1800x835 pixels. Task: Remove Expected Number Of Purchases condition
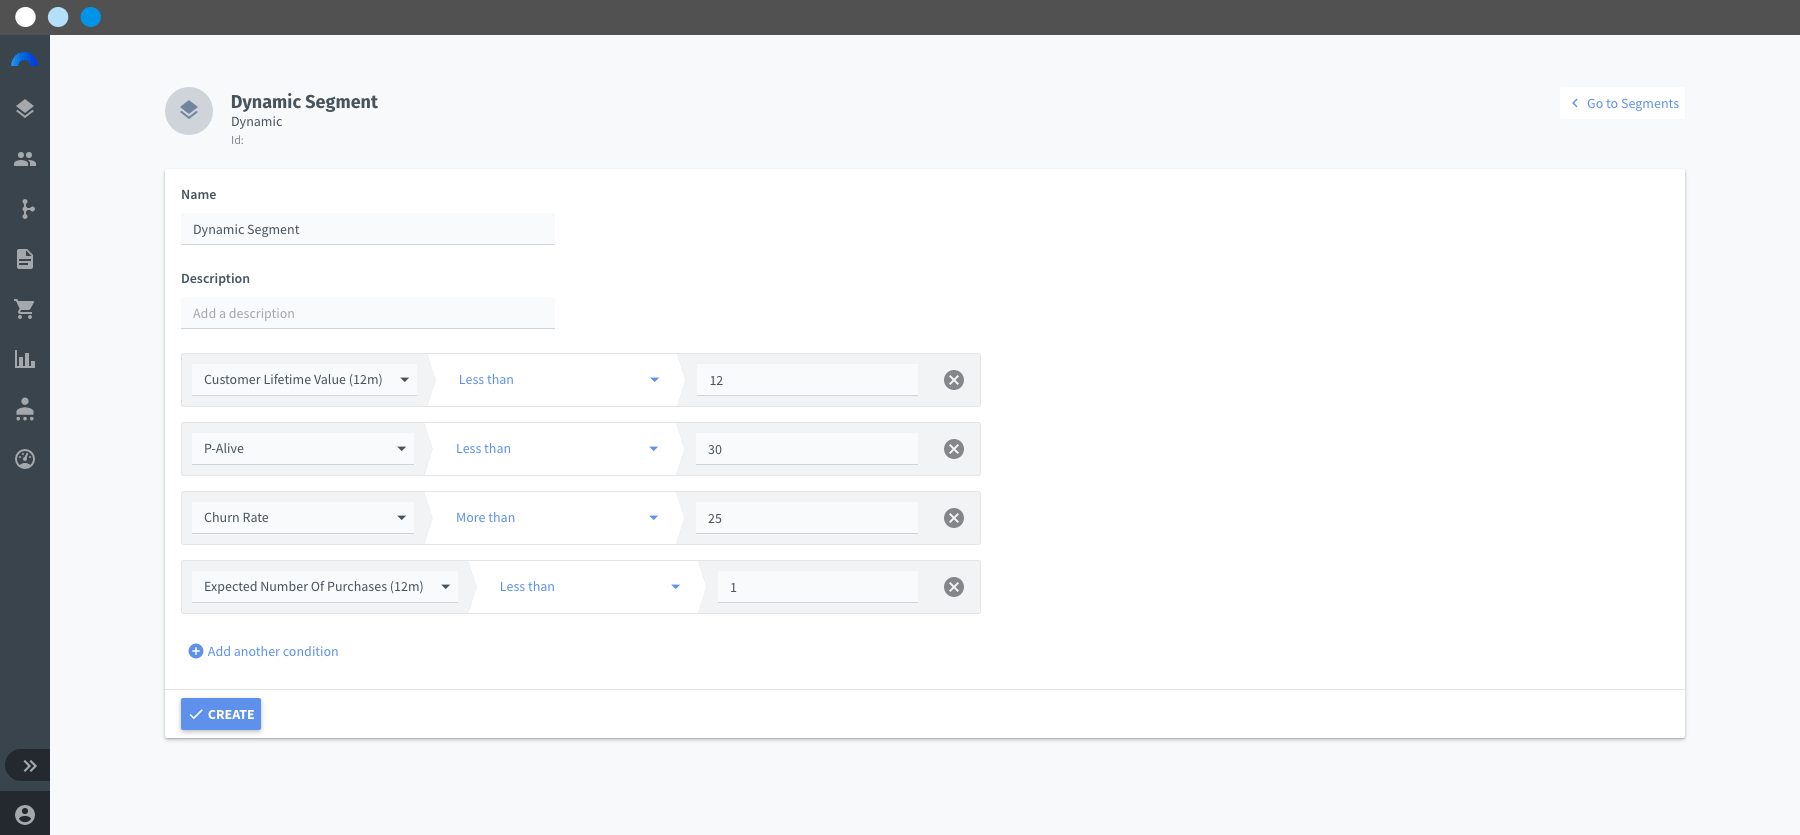[x=954, y=587]
